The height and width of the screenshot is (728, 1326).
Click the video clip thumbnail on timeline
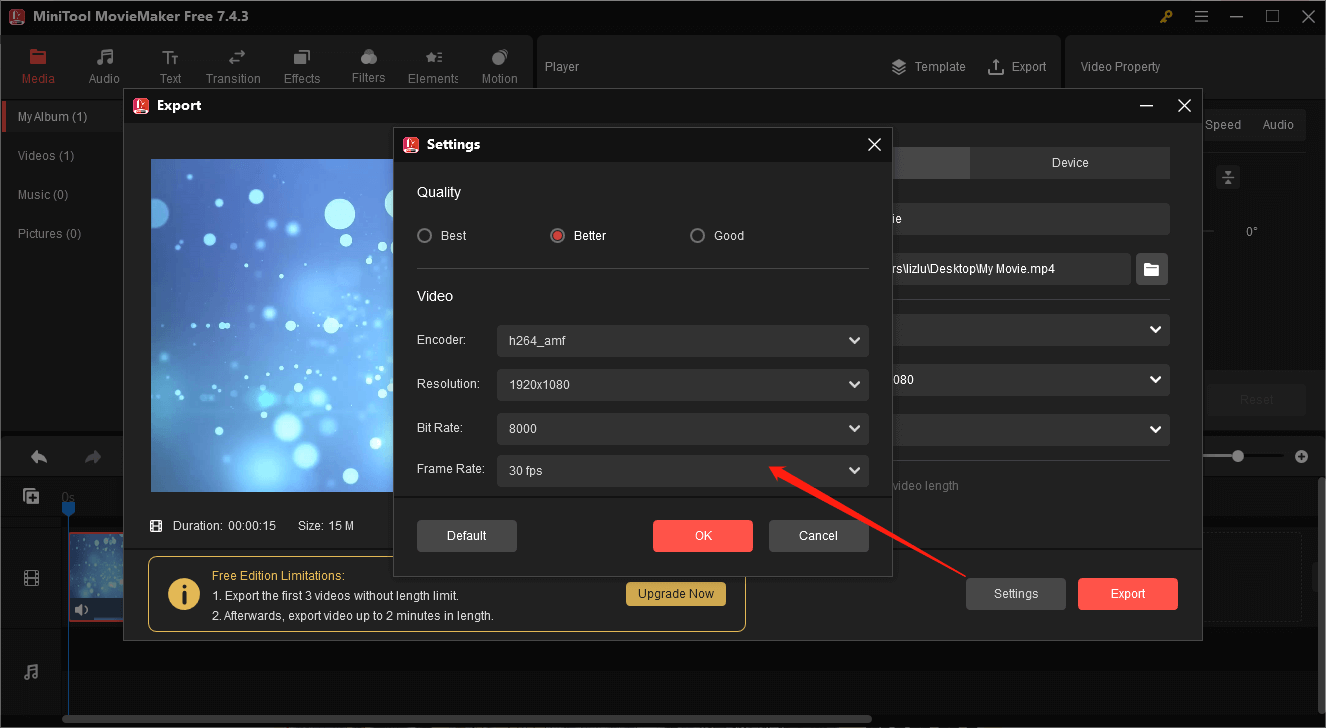pyautogui.click(x=97, y=577)
